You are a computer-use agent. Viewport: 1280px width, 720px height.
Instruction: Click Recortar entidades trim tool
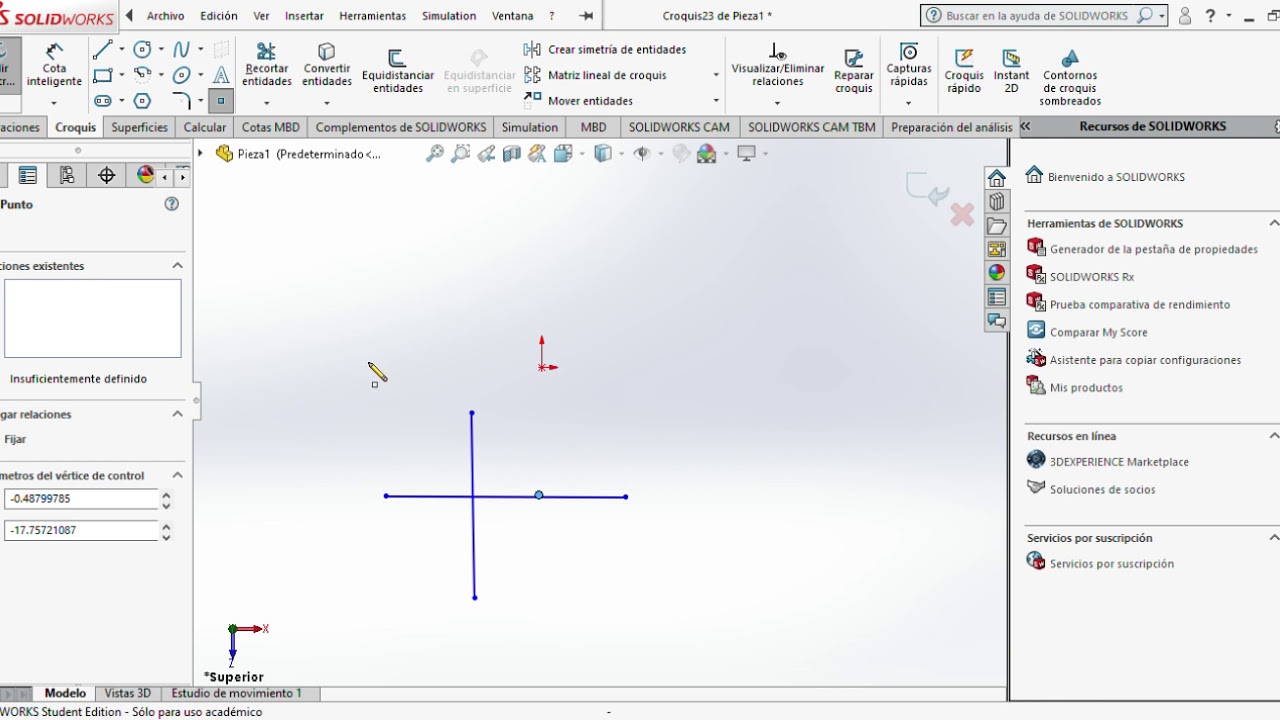[266, 65]
